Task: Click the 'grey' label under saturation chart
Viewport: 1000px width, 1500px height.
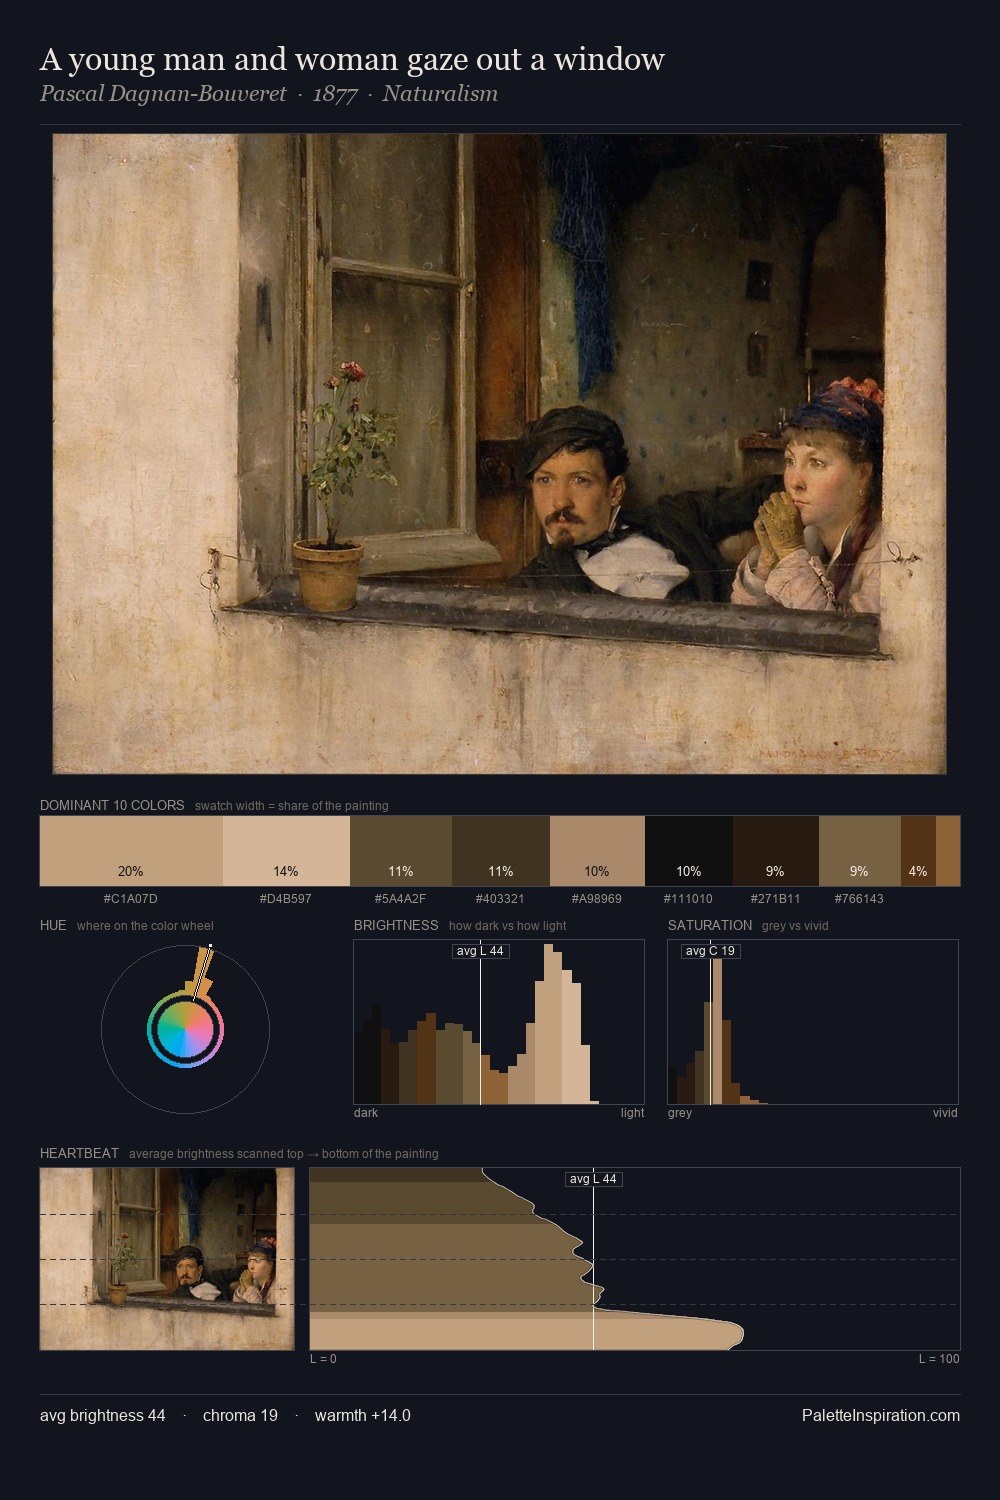Action: (x=680, y=1113)
